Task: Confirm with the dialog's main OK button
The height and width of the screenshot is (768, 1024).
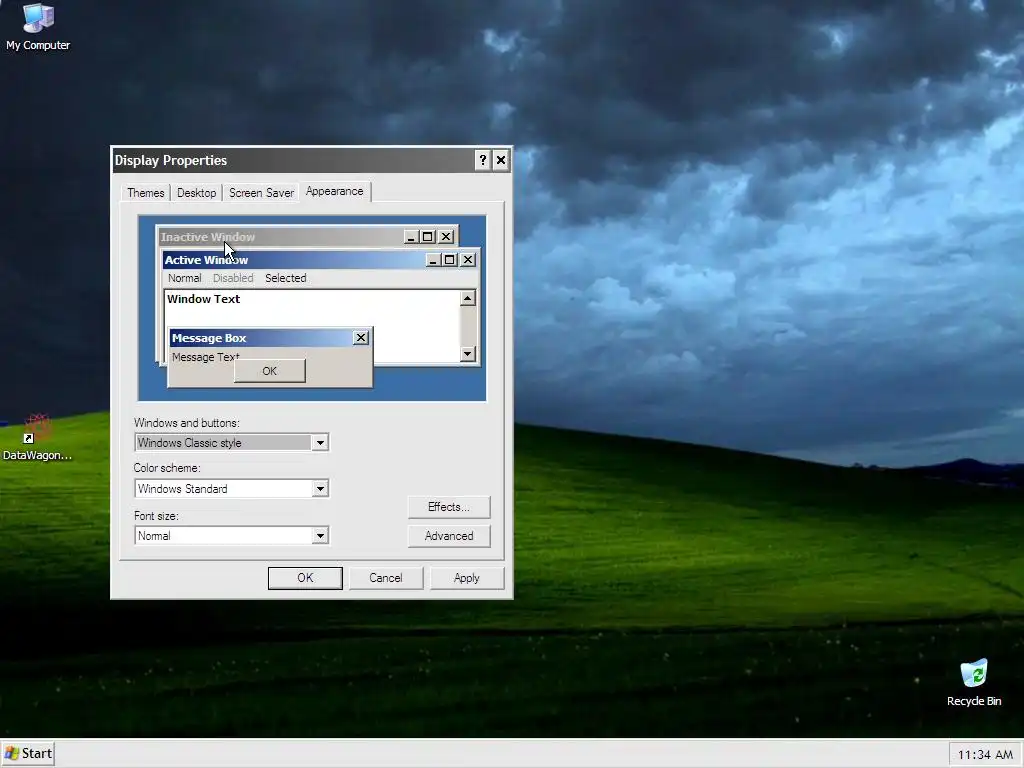Action: [305, 578]
